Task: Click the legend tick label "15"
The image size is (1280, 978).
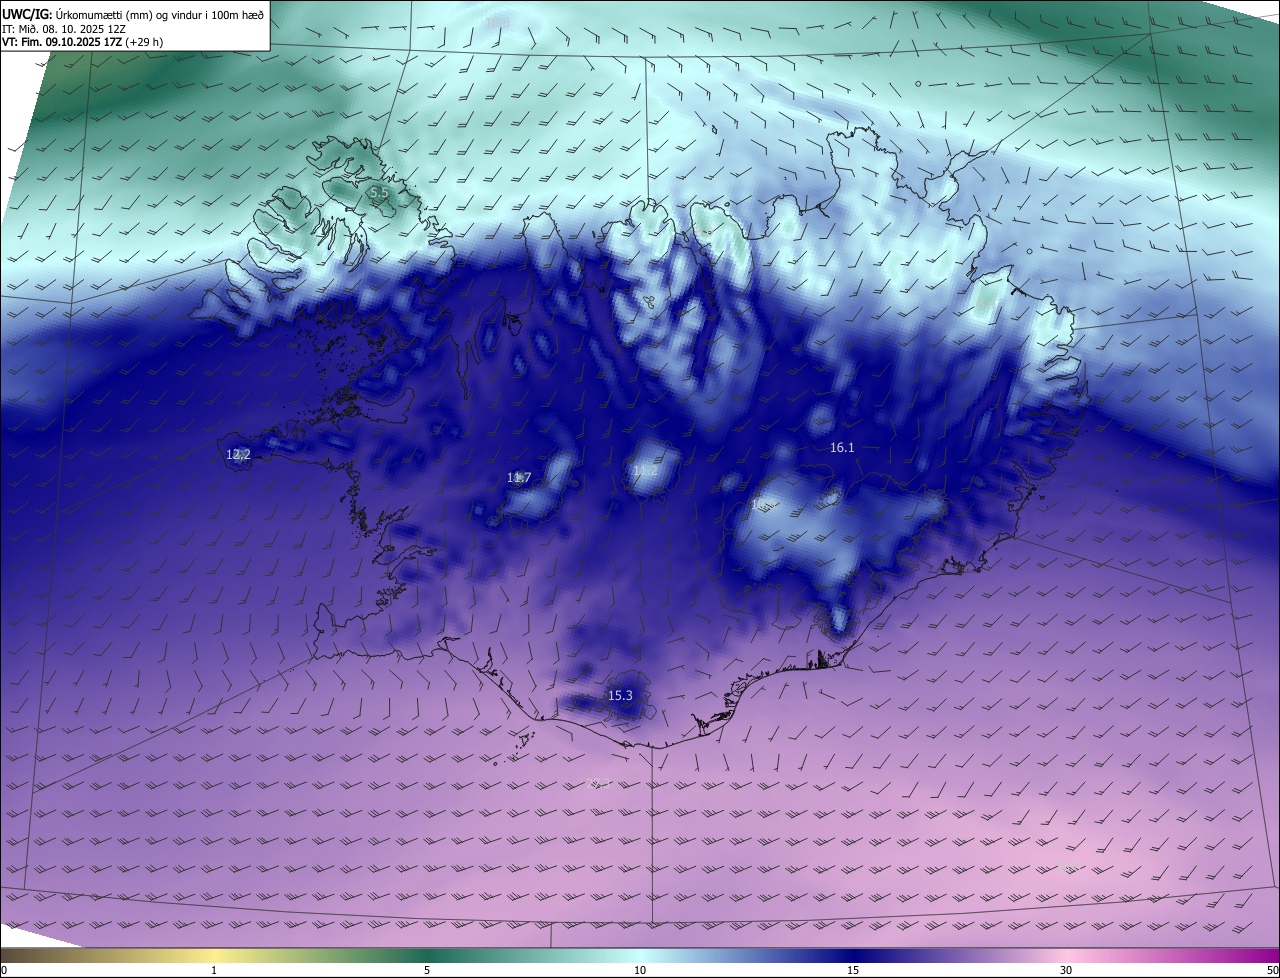Action: click(x=853, y=970)
